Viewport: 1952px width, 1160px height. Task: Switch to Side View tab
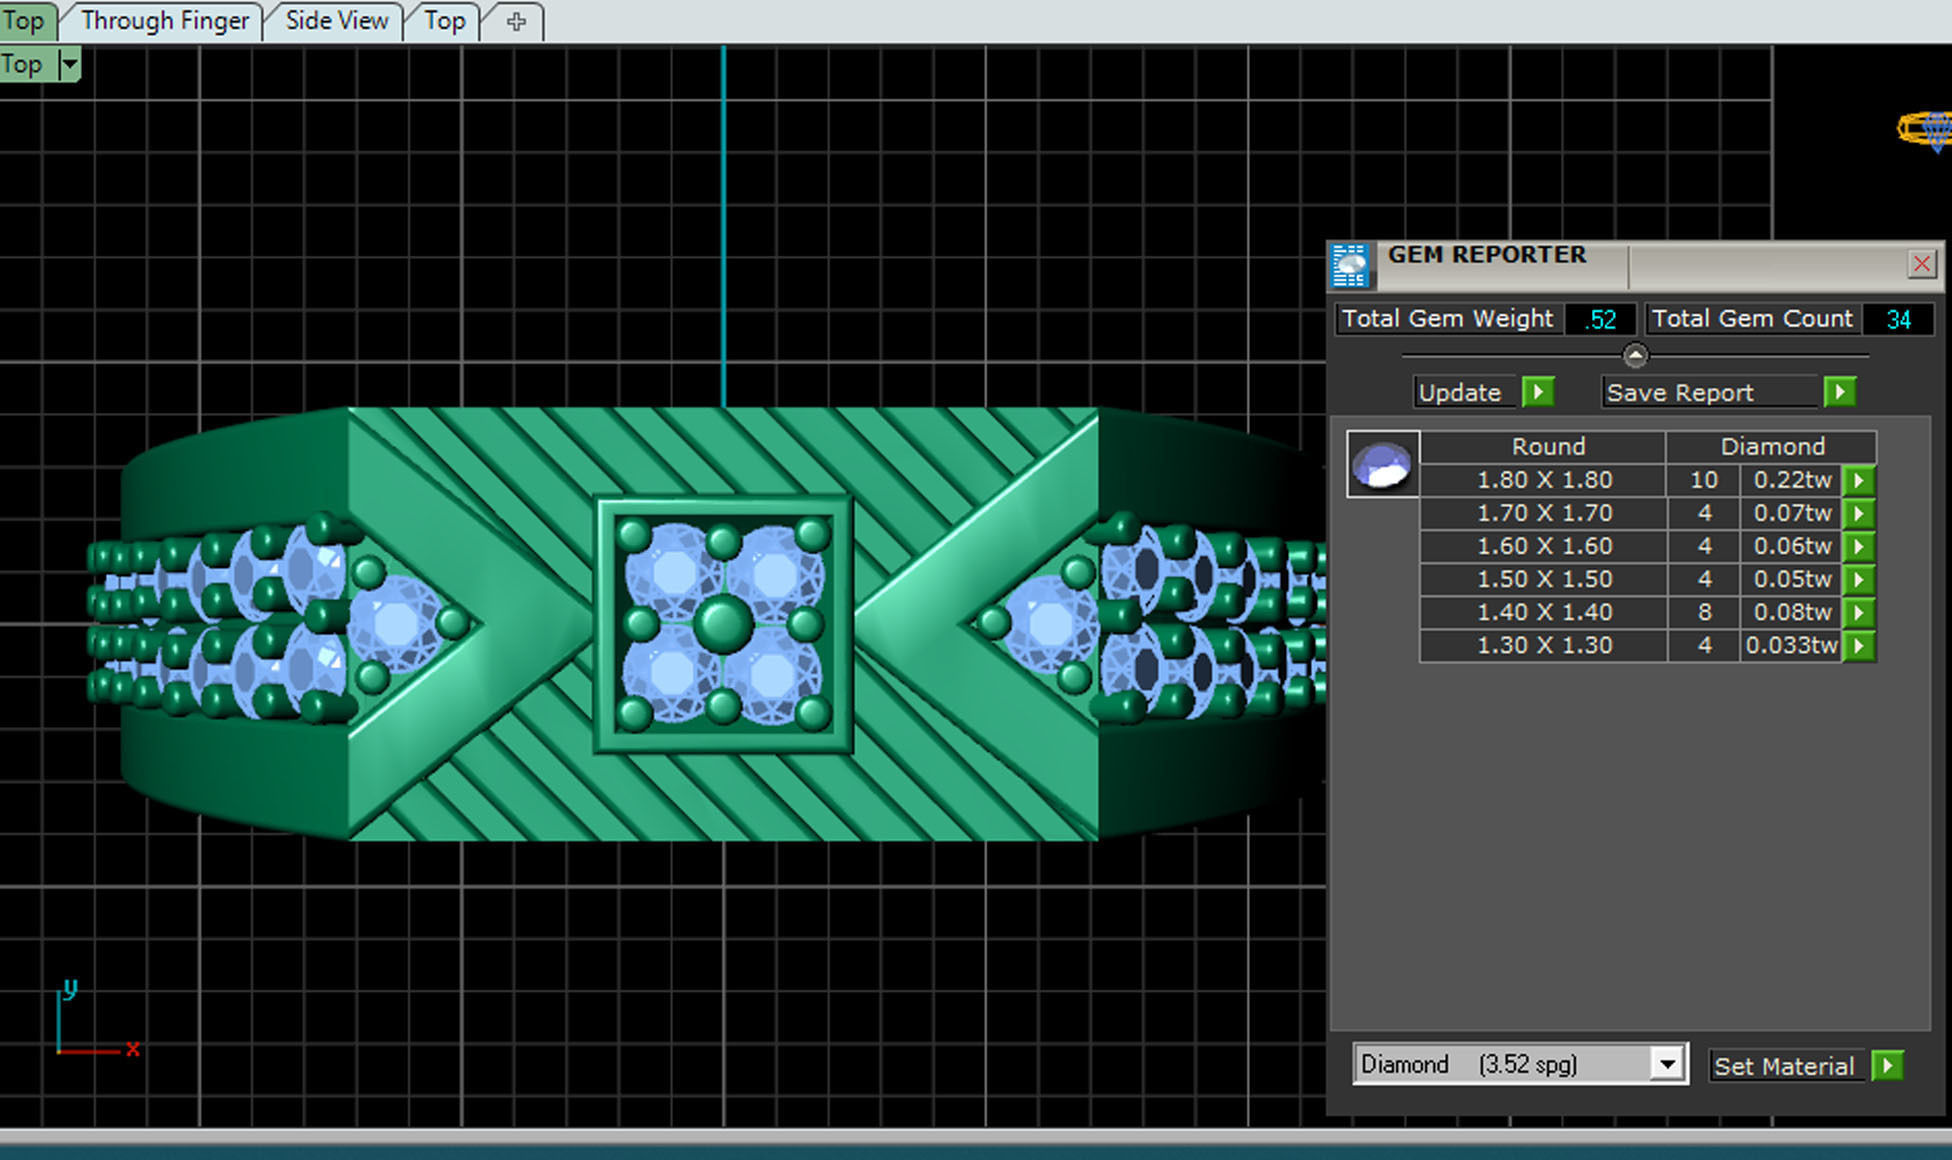[336, 21]
